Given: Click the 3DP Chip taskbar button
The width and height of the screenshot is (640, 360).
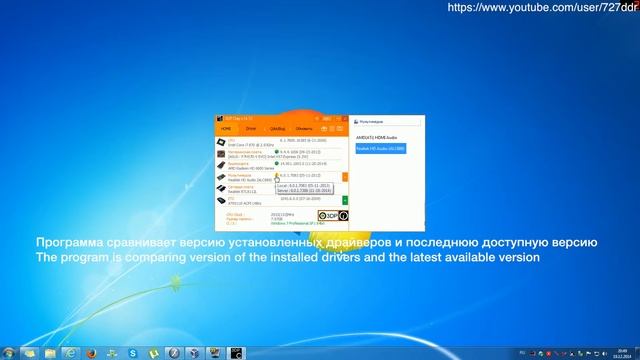Looking at the screenshot, I should (236, 353).
